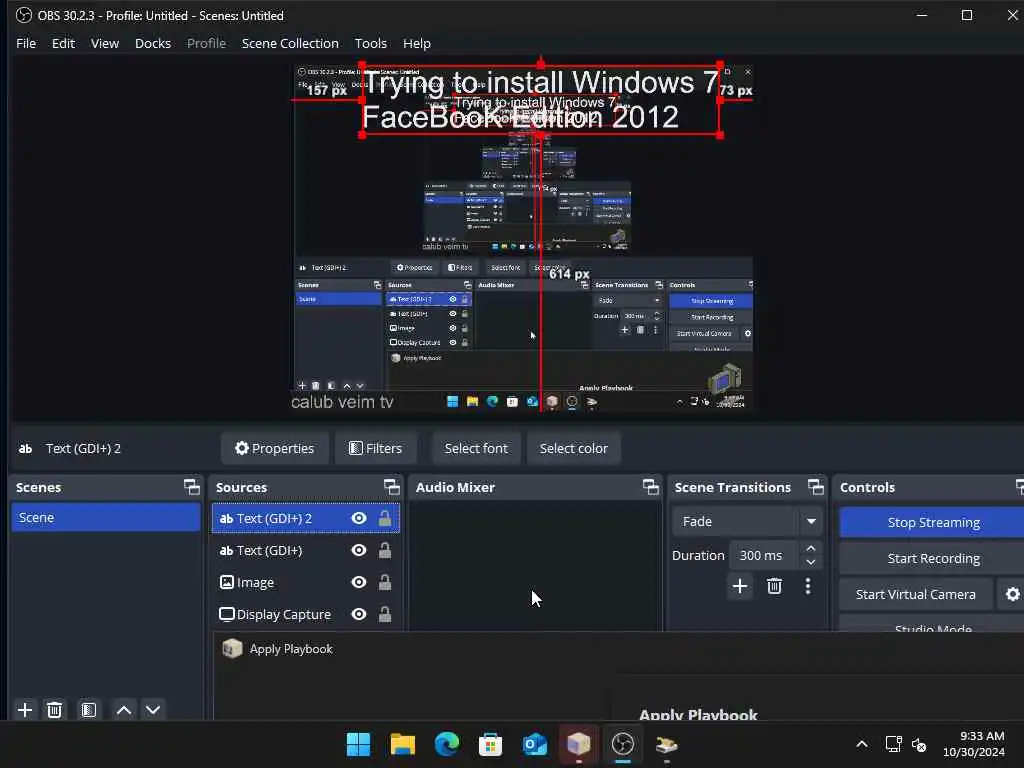This screenshot has width=1024, height=768.
Task: Open scene filters icon in Scenes panel
Action: tap(89, 710)
